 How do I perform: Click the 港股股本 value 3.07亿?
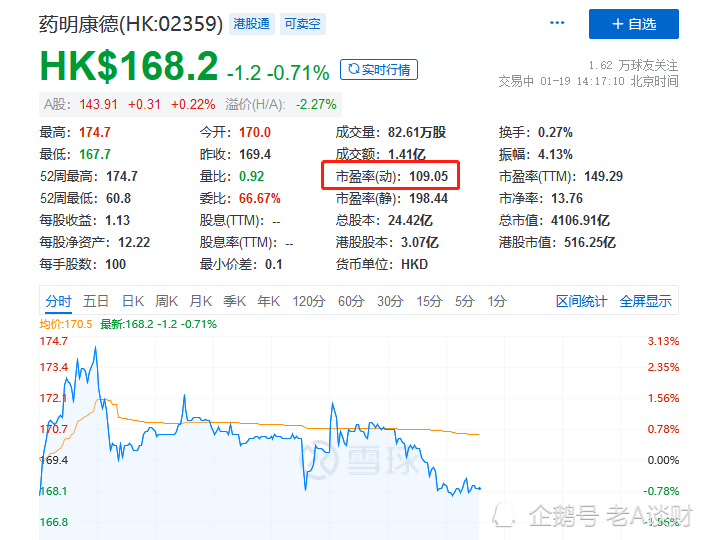(x=420, y=242)
